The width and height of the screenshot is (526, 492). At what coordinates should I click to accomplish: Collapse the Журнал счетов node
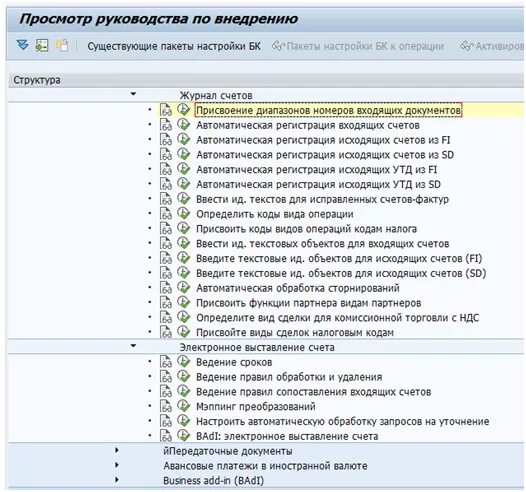(x=133, y=94)
